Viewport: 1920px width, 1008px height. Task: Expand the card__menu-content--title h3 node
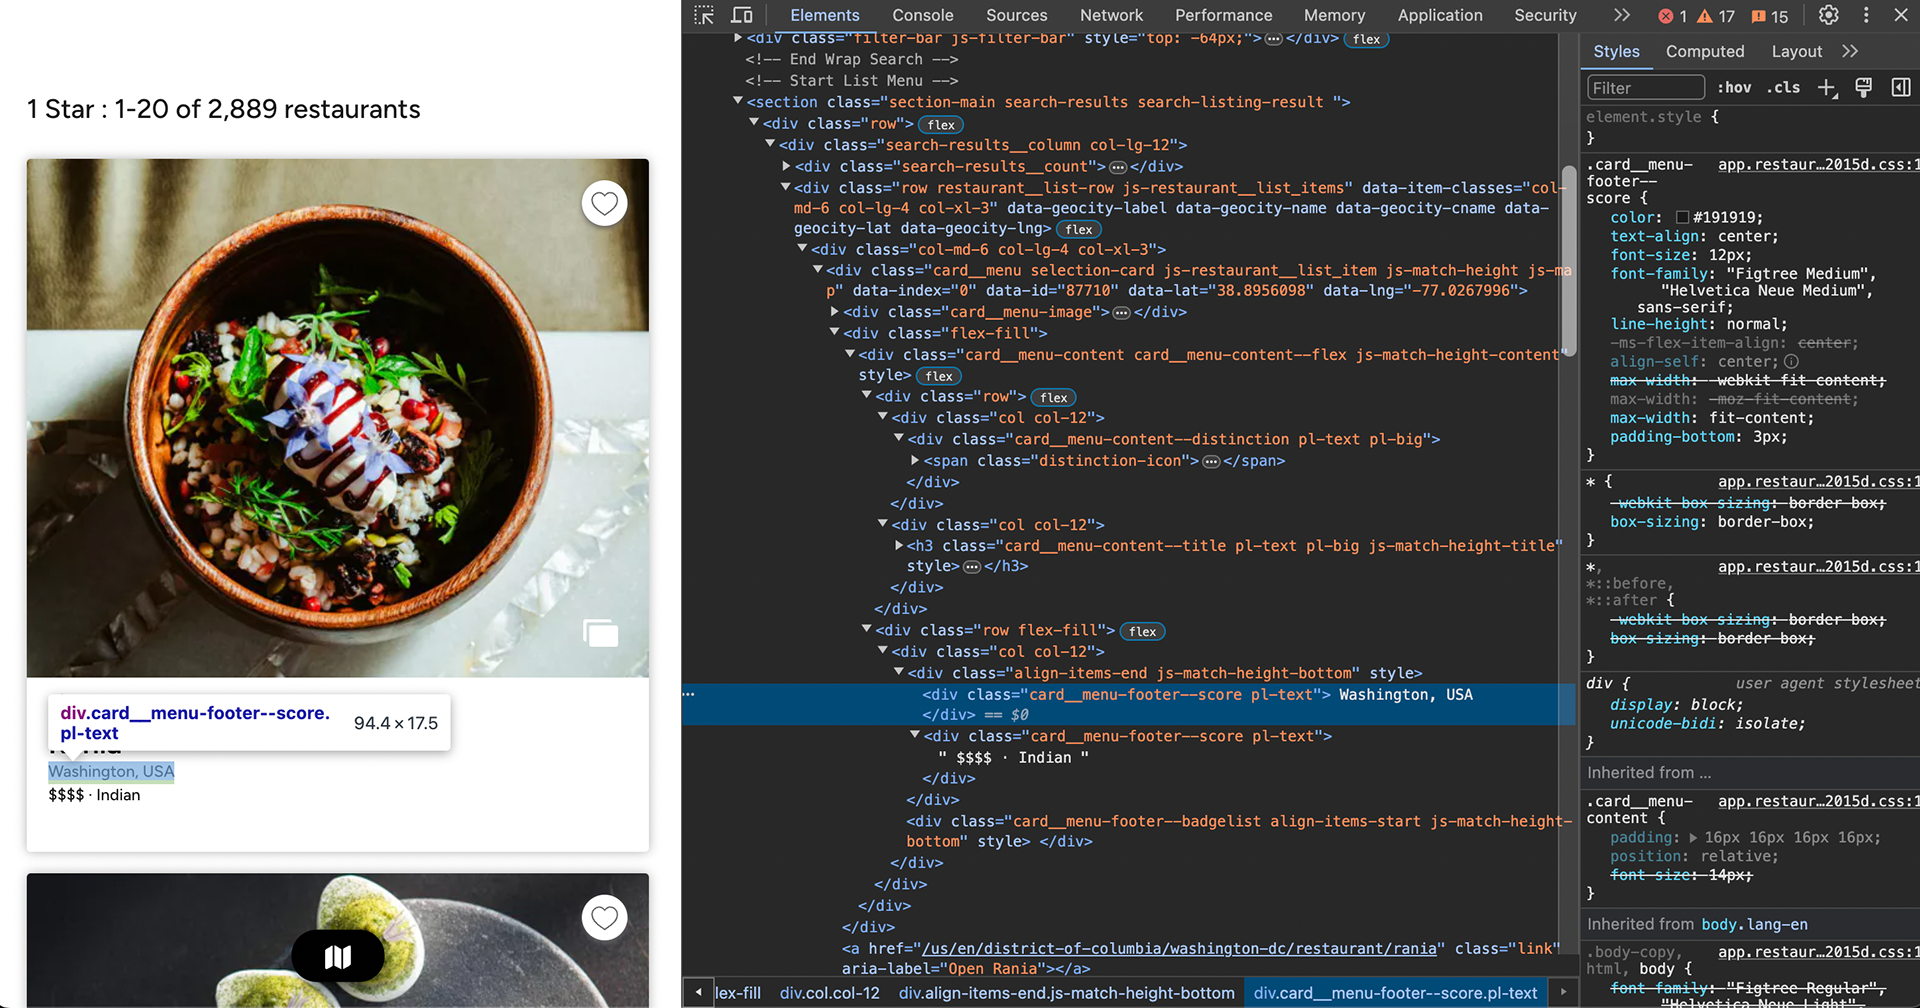(x=898, y=545)
